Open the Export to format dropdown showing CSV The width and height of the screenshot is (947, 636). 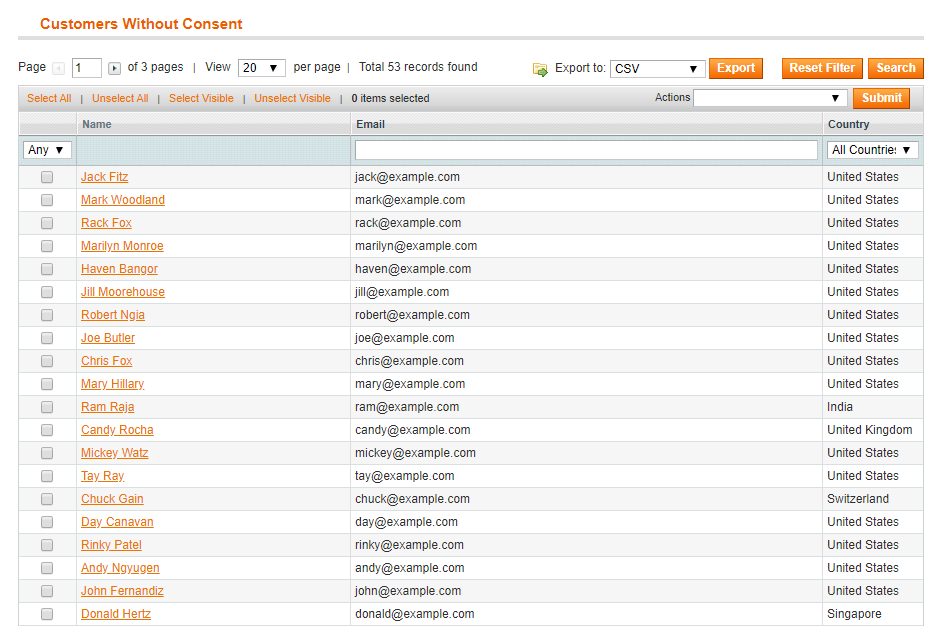point(657,69)
